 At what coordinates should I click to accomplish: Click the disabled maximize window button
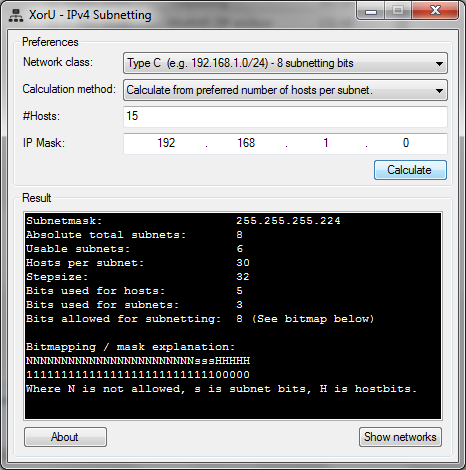pos(398,11)
